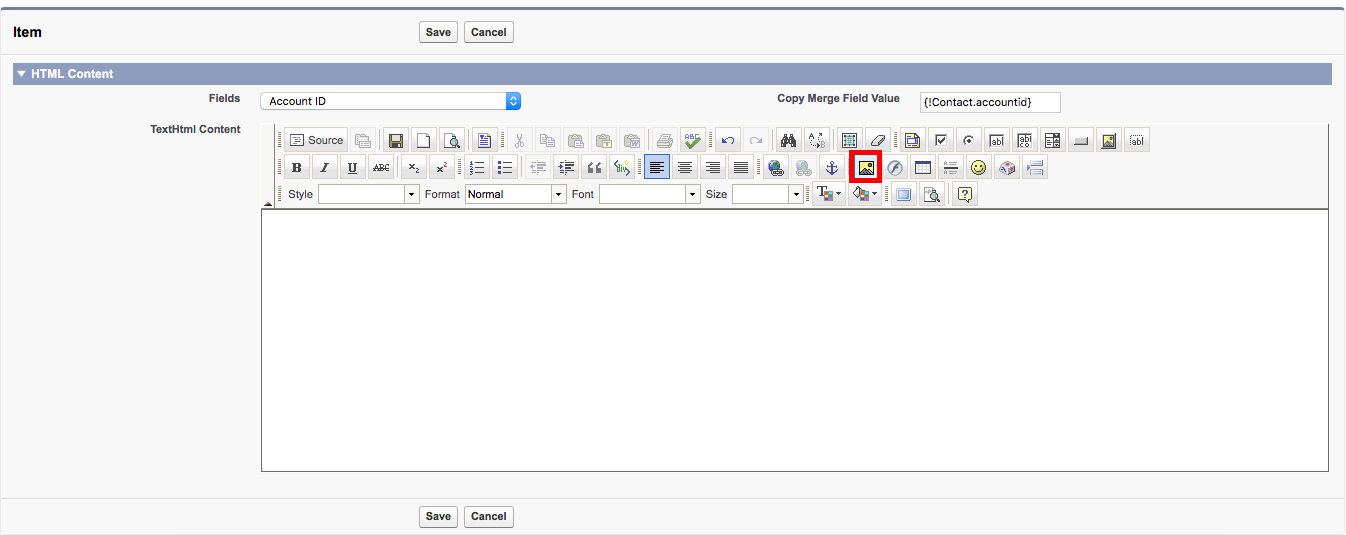Screen dimensions: 1346x535
Task: Insert an image button form element
Action: click(x=1108, y=140)
